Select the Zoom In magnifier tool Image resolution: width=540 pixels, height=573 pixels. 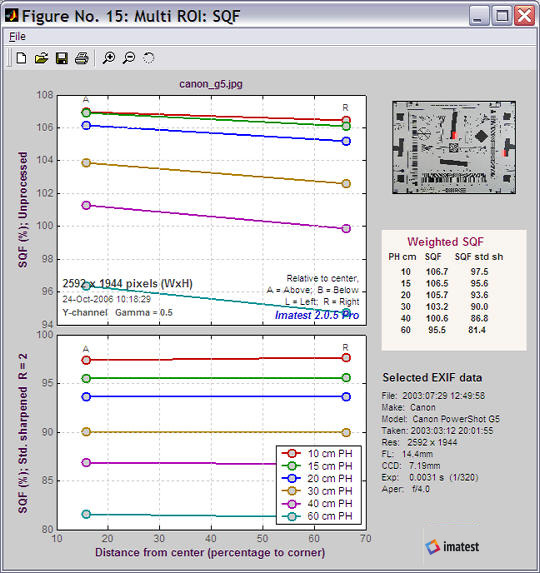(109, 58)
